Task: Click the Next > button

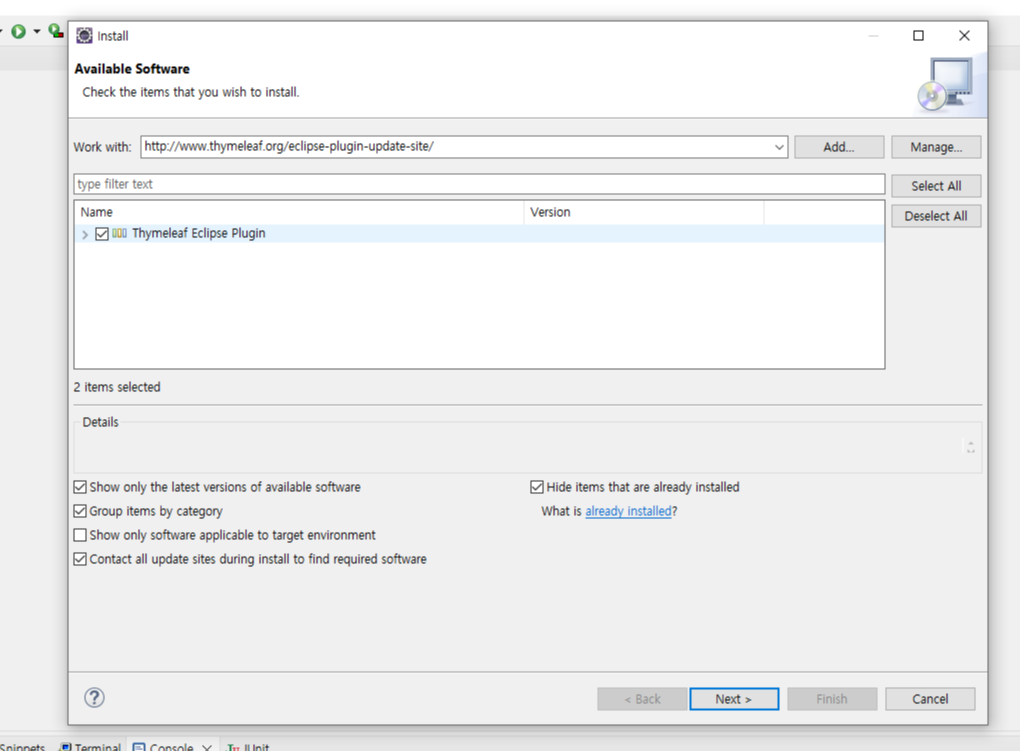Action: tap(734, 699)
